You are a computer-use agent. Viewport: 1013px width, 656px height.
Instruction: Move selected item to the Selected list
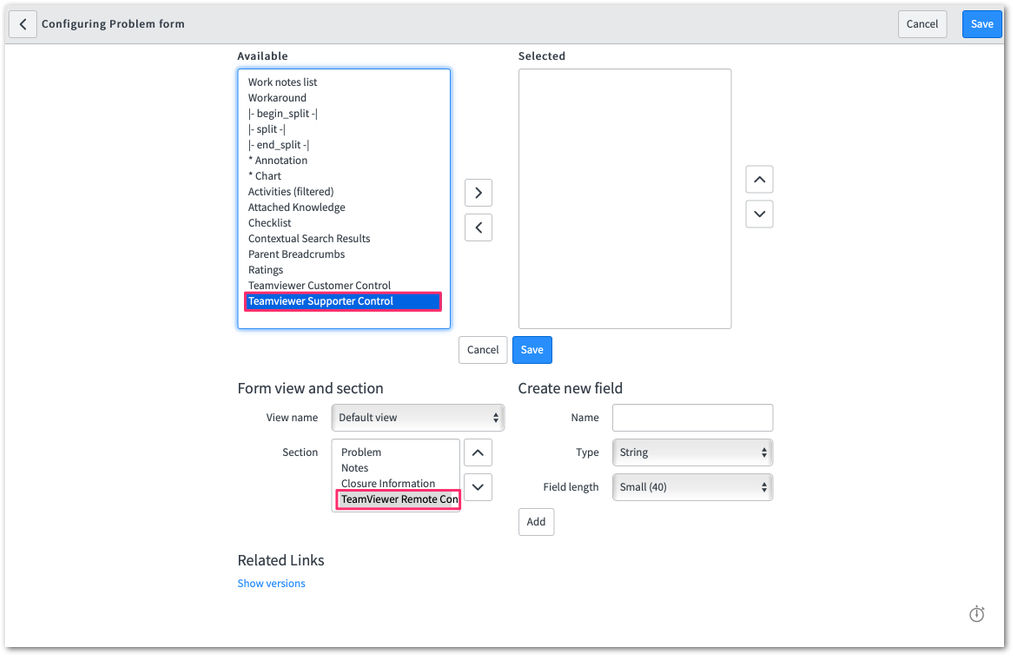click(x=478, y=193)
